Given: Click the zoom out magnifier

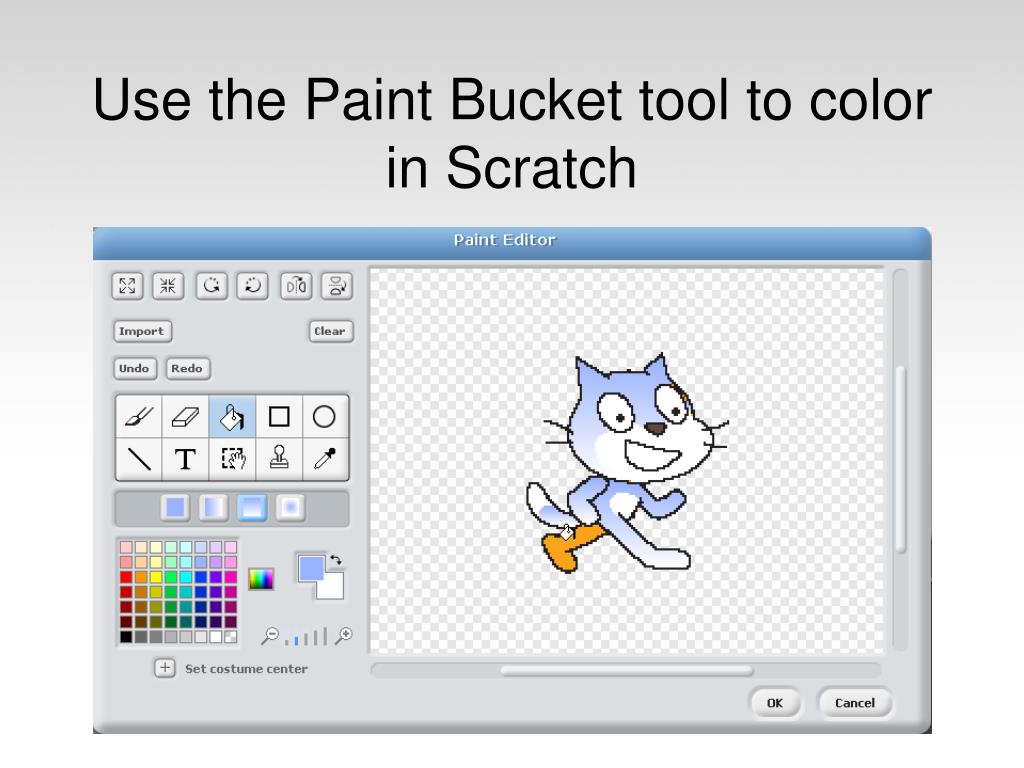Looking at the screenshot, I should tap(270, 635).
